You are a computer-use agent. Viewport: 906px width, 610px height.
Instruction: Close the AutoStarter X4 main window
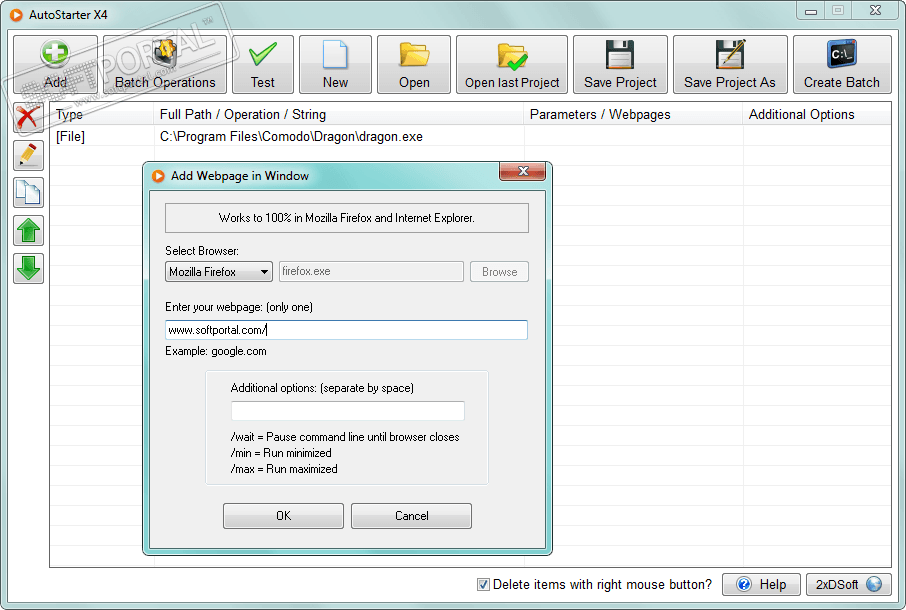tap(875, 11)
